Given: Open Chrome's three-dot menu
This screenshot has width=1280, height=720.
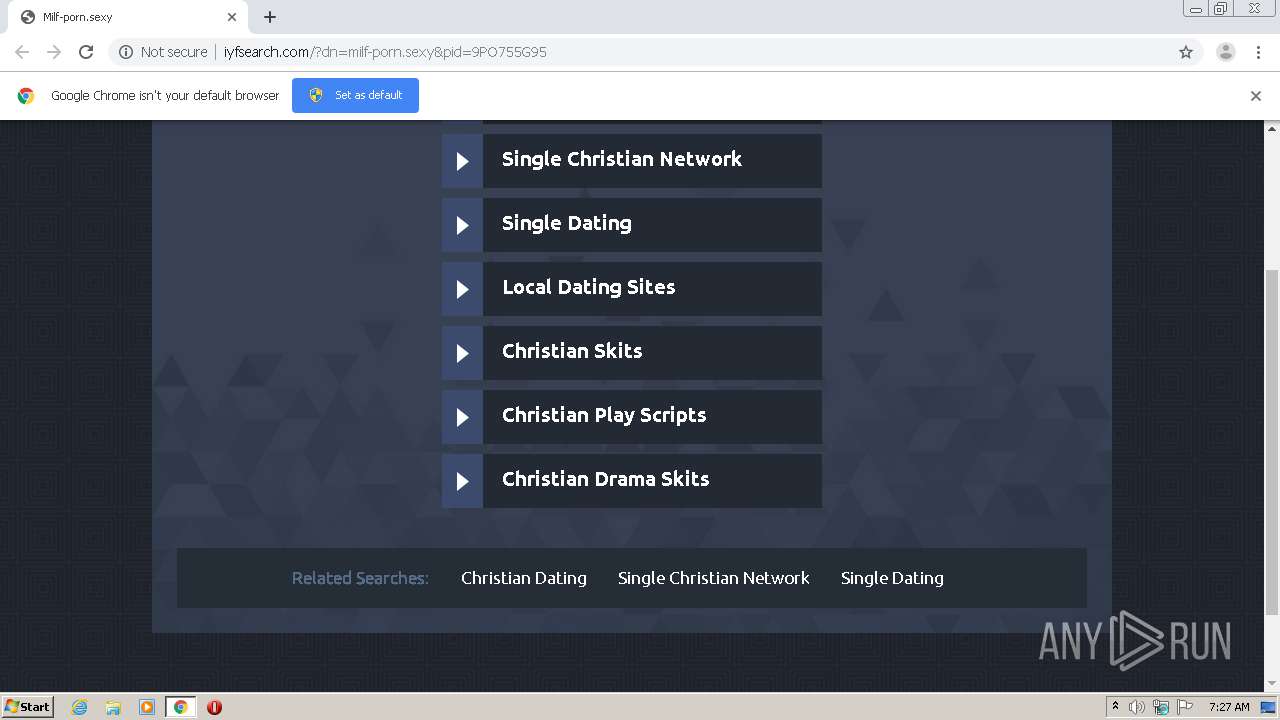Looking at the screenshot, I should pos(1258,52).
